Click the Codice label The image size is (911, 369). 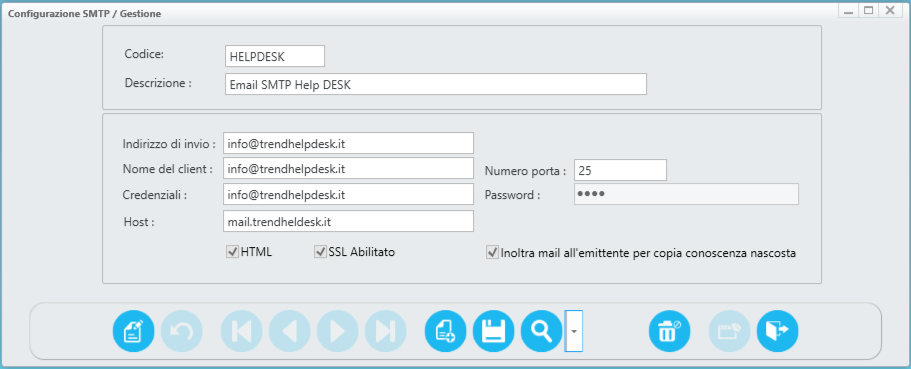point(145,54)
